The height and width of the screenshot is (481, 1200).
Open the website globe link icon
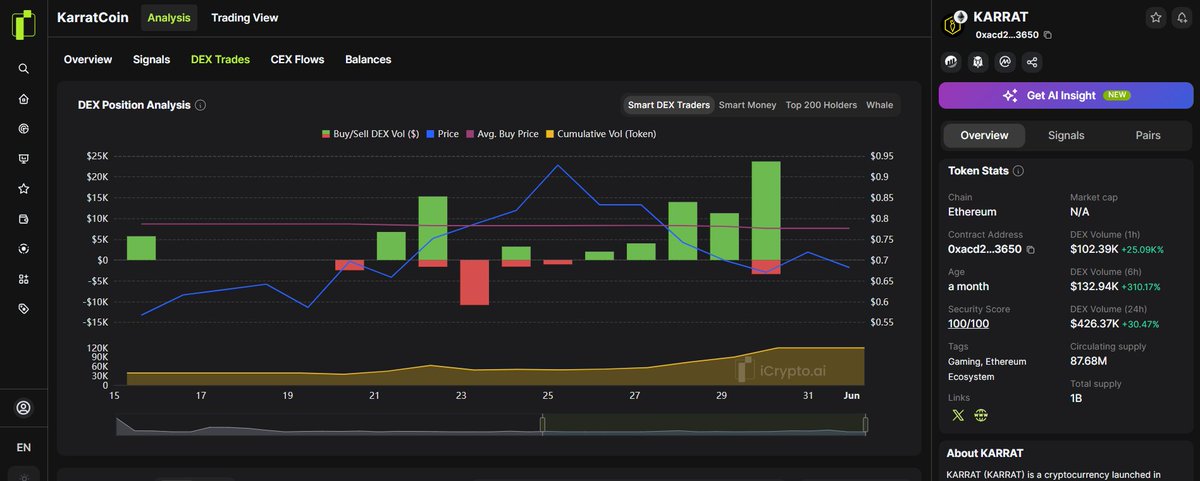(981, 415)
